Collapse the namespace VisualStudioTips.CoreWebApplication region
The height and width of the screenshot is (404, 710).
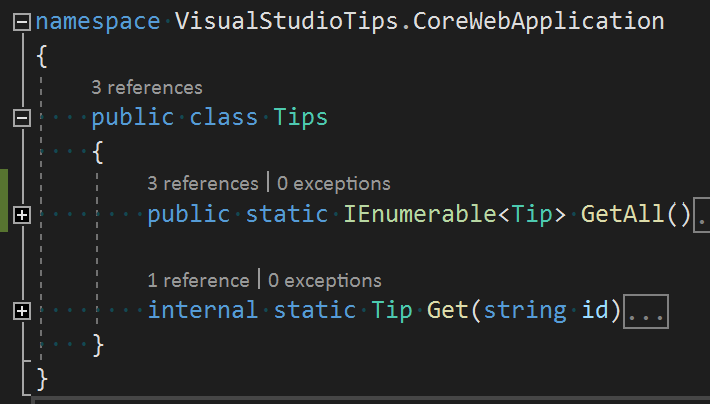(x=22, y=22)
